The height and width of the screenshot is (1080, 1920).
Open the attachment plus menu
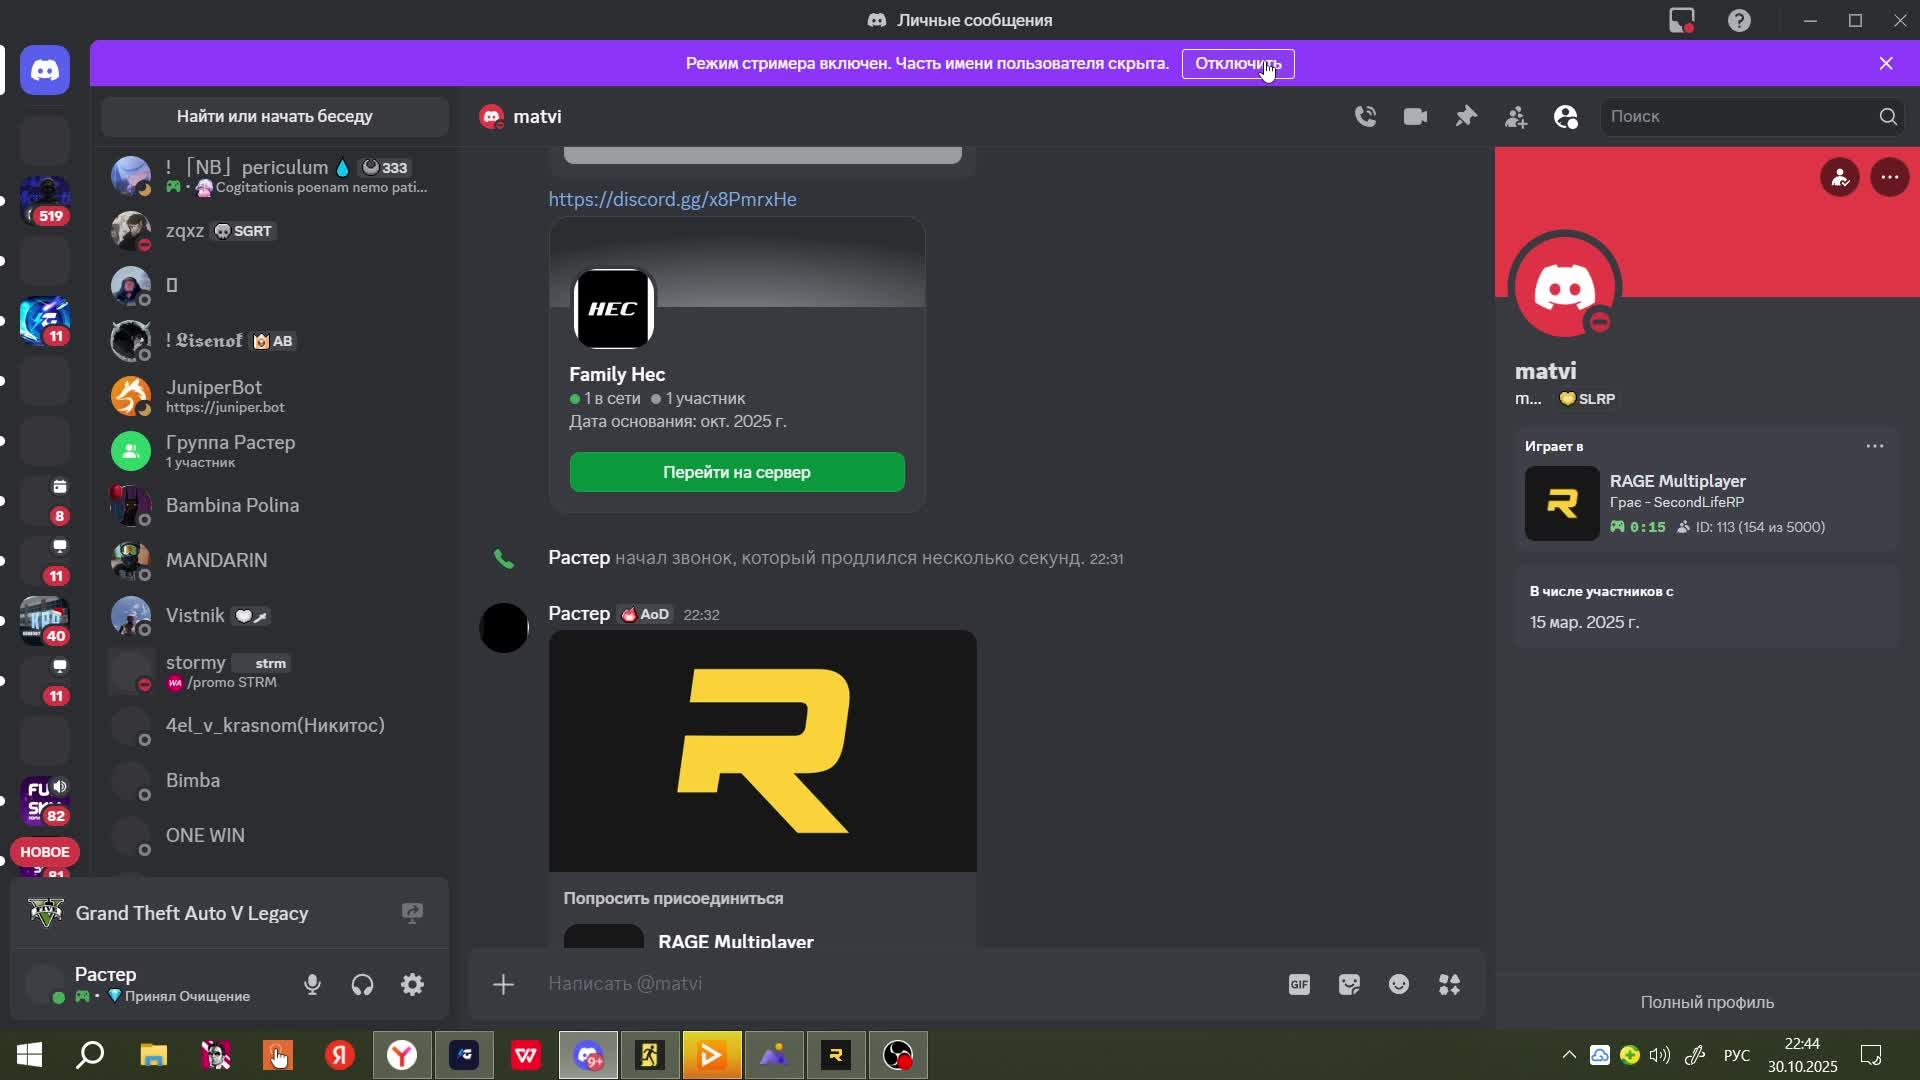pyautogui.click(x=503, y=985)
